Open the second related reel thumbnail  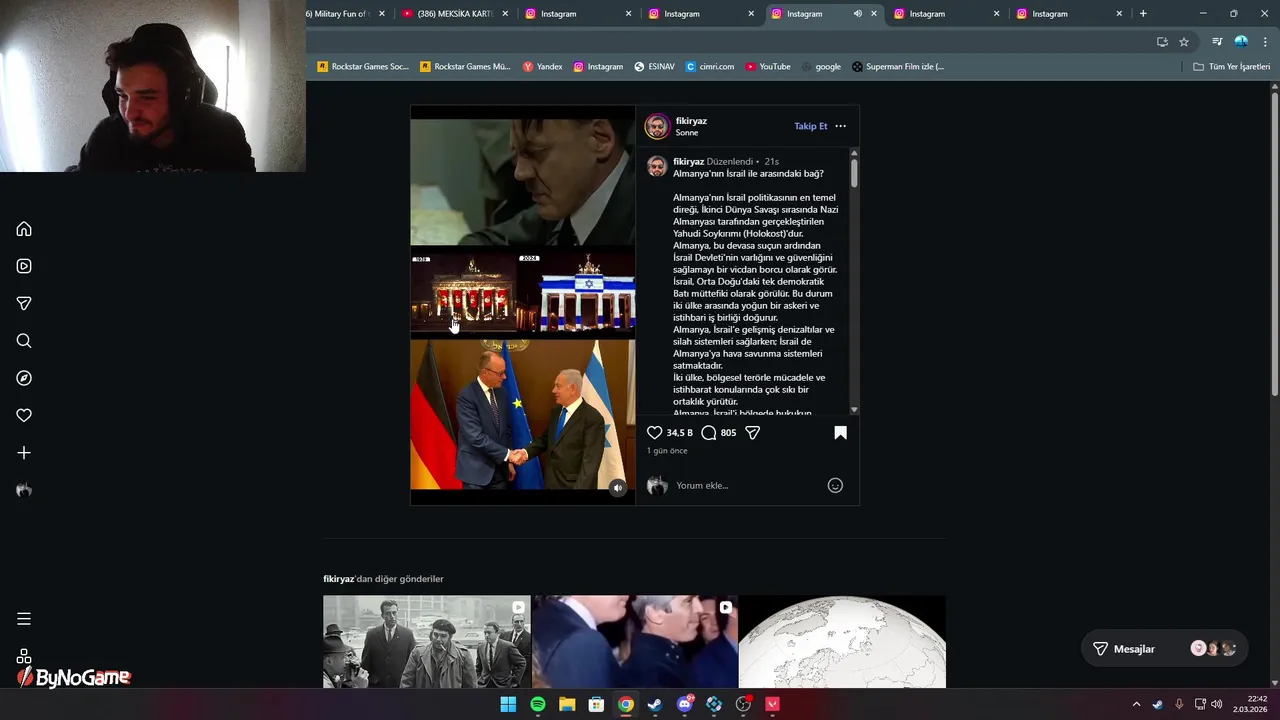(635, 642)
